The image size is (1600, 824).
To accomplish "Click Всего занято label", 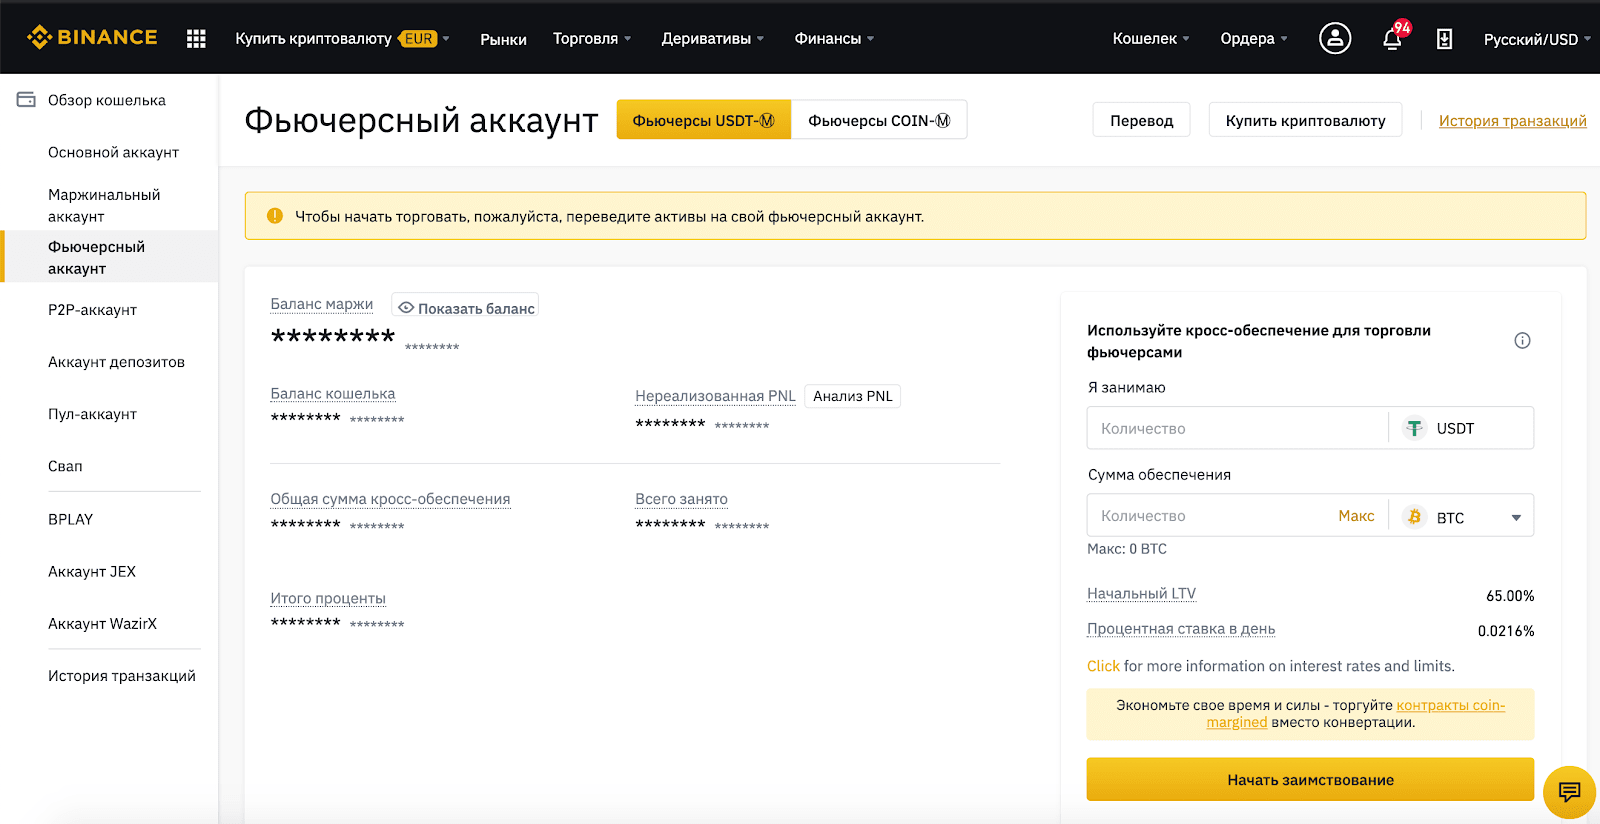I will point(681,499).
